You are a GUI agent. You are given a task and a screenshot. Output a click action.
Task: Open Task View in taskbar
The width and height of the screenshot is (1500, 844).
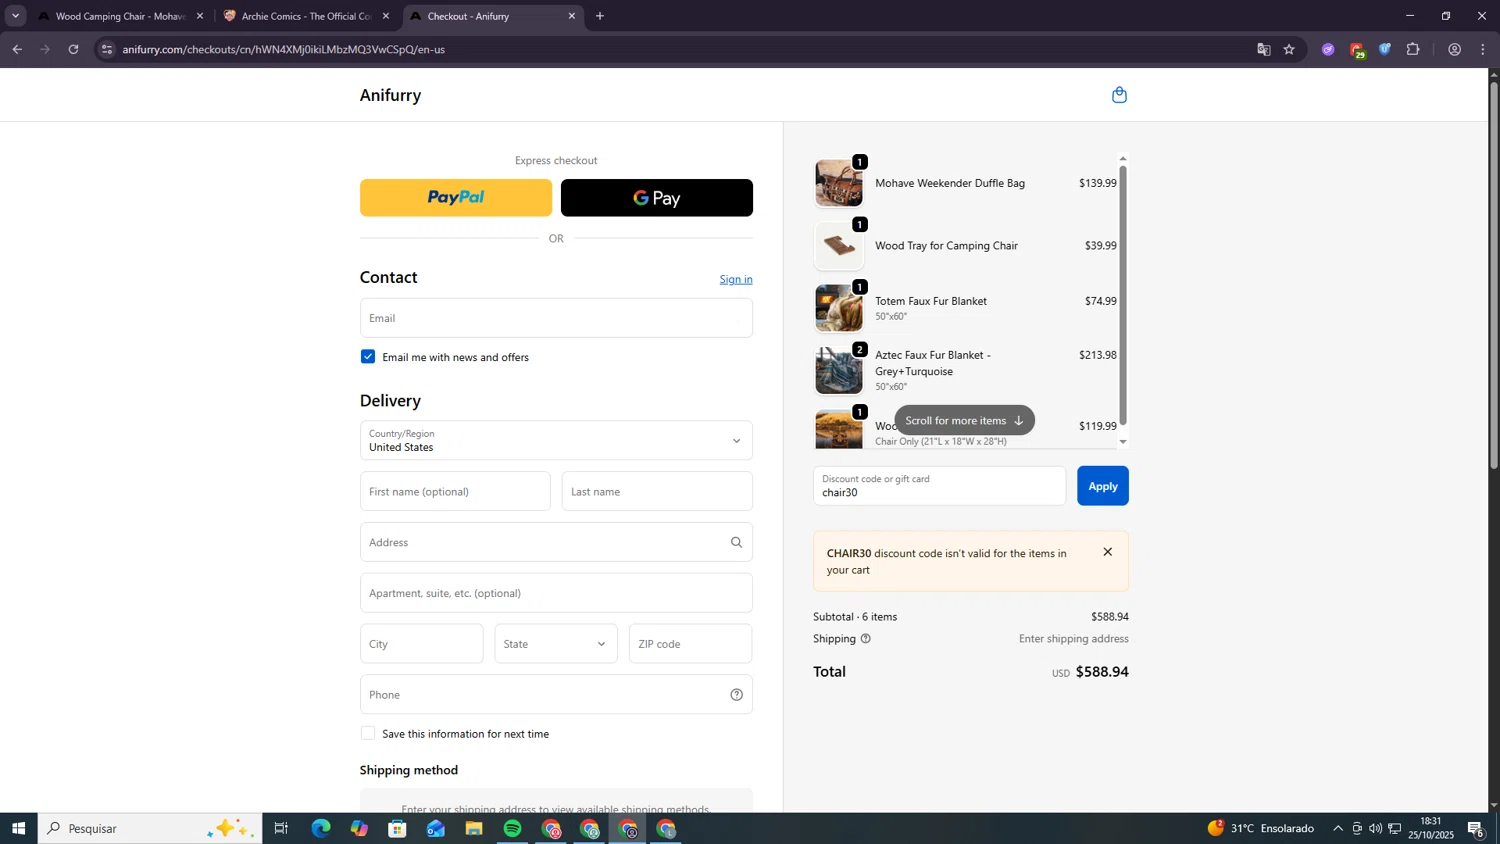coord(281,829)
